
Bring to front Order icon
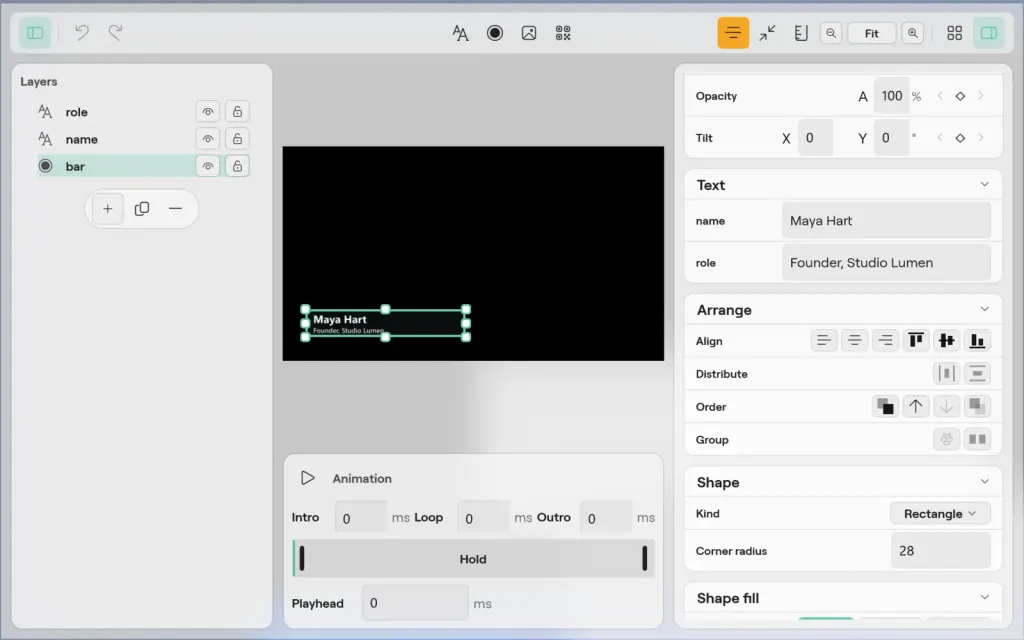click(x=885, y=406)
